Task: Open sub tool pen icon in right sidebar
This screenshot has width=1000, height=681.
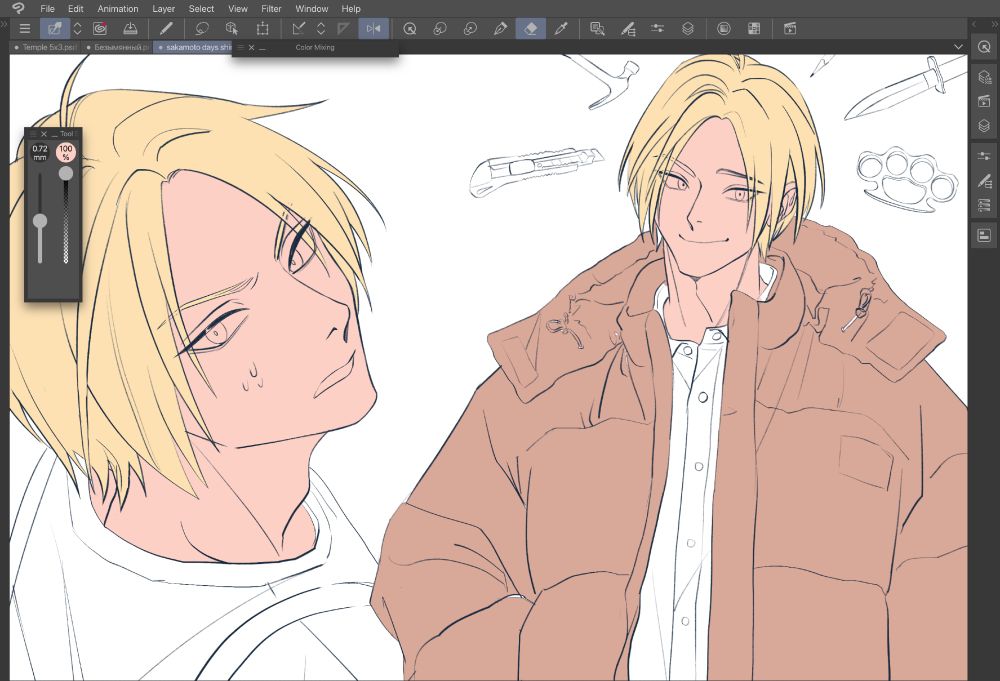Action: (x=984, y=181)
